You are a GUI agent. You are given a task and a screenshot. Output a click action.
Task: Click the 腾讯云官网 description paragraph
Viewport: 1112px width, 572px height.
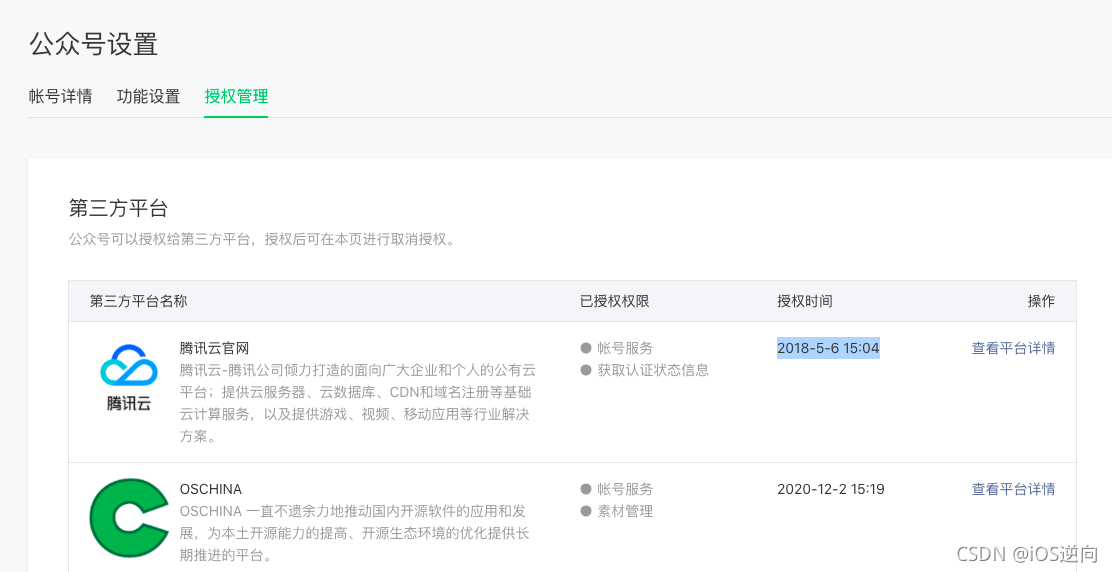coord(357,403)
